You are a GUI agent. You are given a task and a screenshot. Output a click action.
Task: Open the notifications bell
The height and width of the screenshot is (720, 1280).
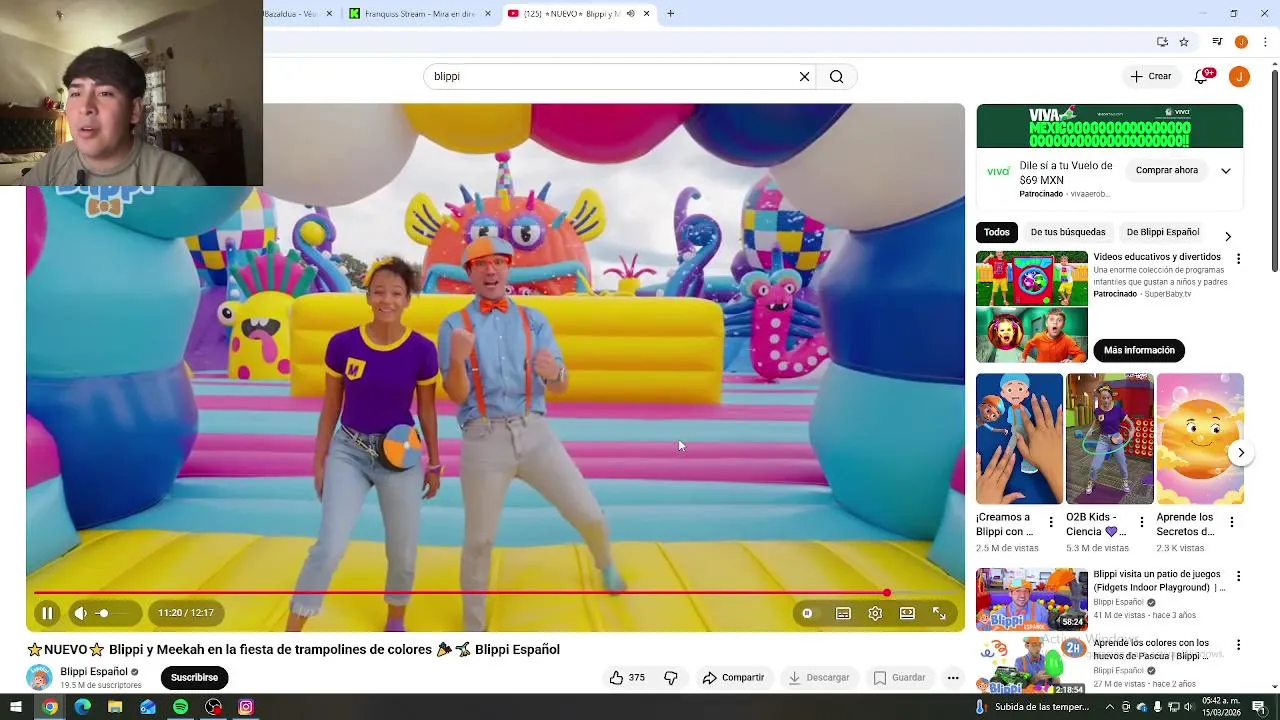point(1202,77)
